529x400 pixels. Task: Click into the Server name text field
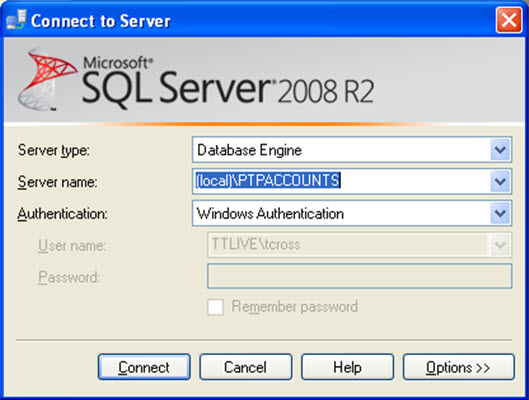[x=341, y=181]
